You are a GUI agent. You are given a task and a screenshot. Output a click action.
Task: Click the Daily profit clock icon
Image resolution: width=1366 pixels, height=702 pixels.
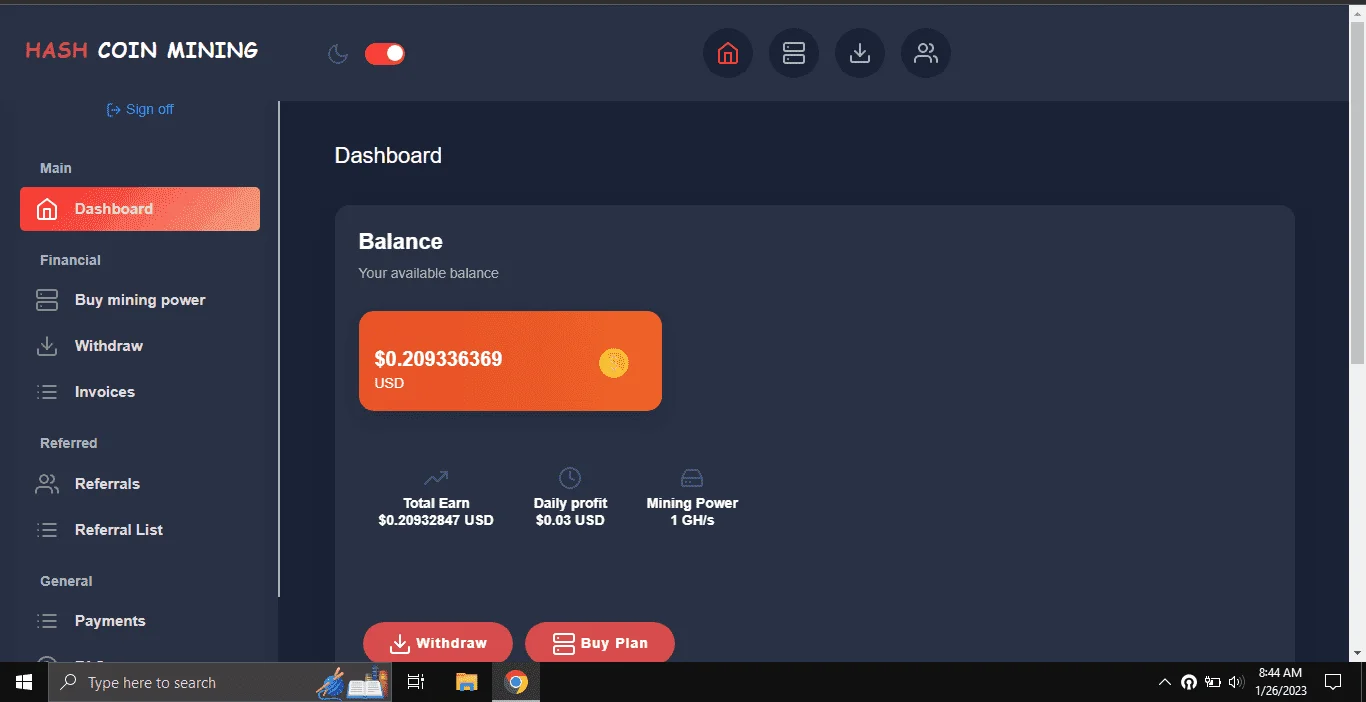click(570, 478)
